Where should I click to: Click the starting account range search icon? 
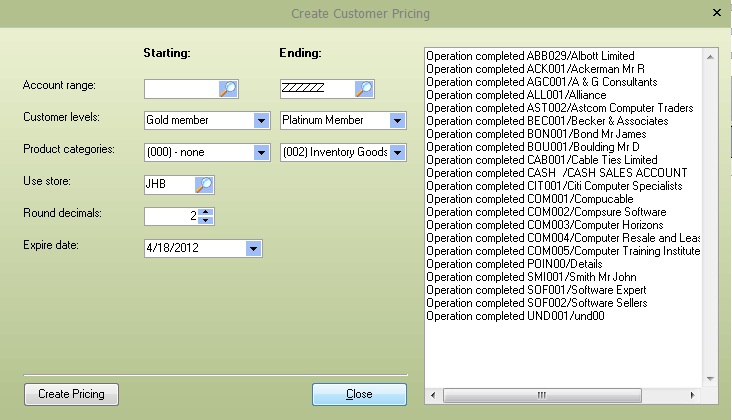coord(228,89)
